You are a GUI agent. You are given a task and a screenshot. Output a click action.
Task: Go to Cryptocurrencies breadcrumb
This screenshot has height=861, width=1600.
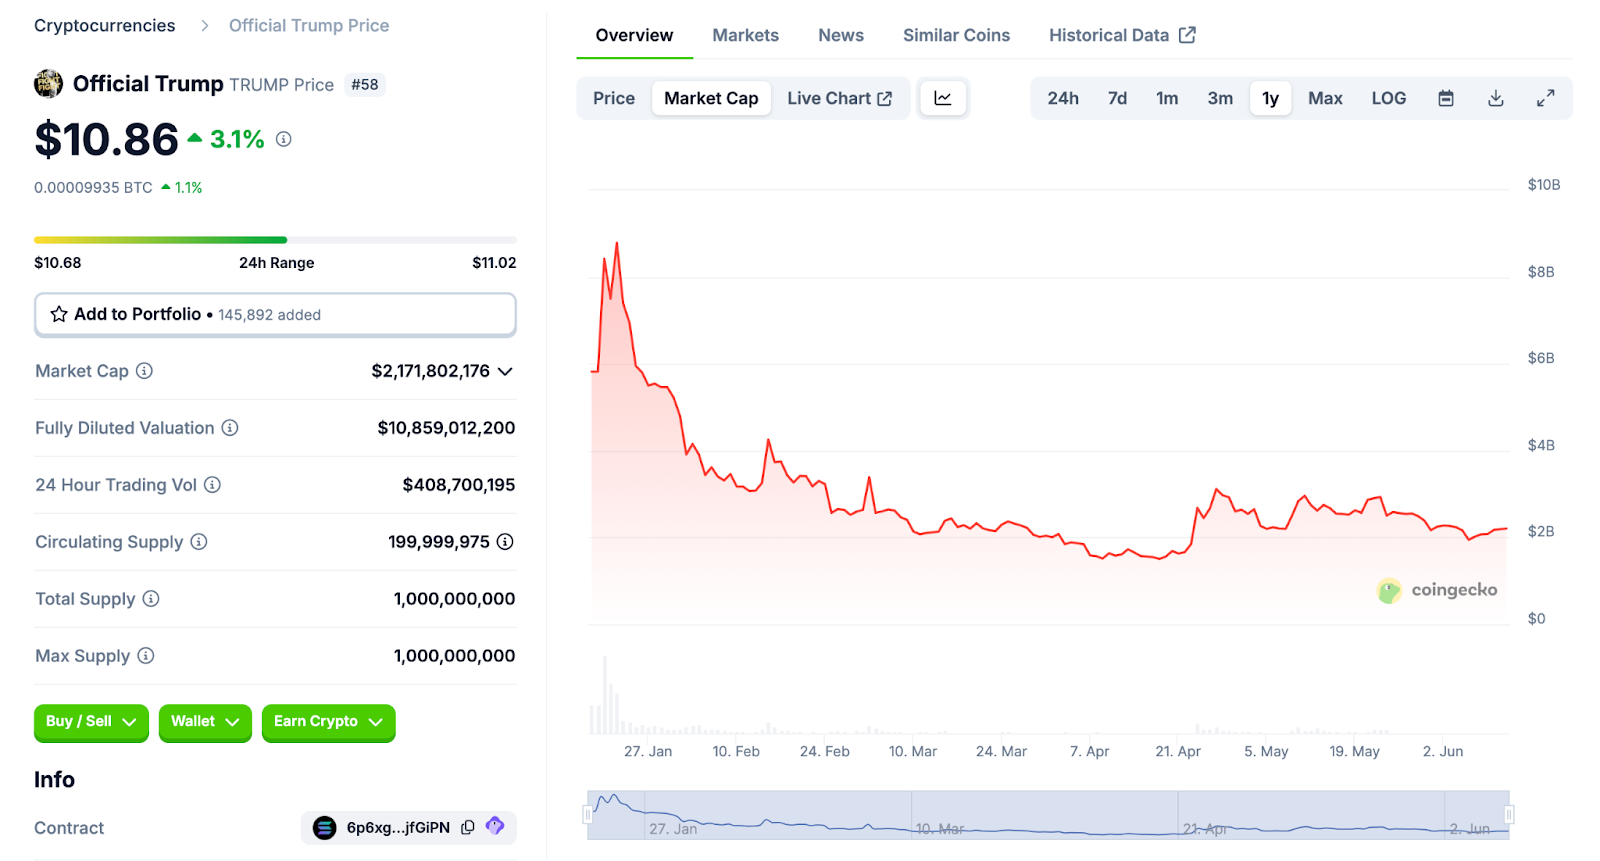click(104, 25)
